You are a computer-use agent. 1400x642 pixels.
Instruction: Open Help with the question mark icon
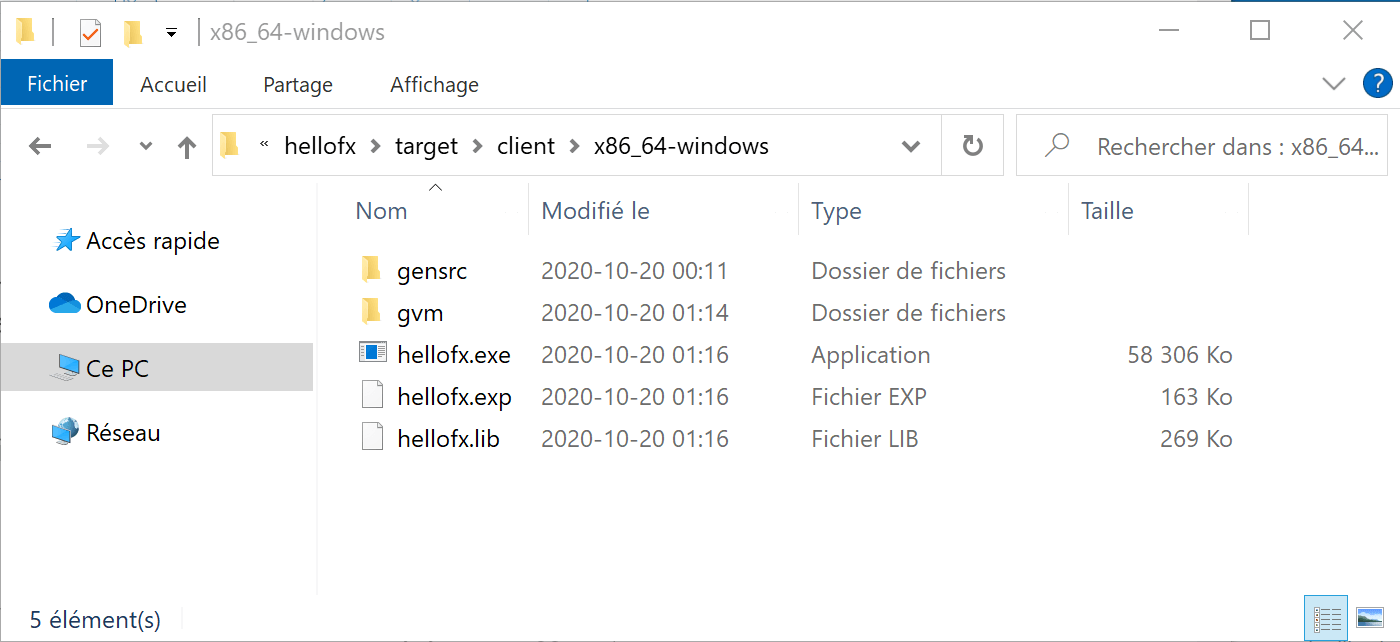coord(1378,84)
